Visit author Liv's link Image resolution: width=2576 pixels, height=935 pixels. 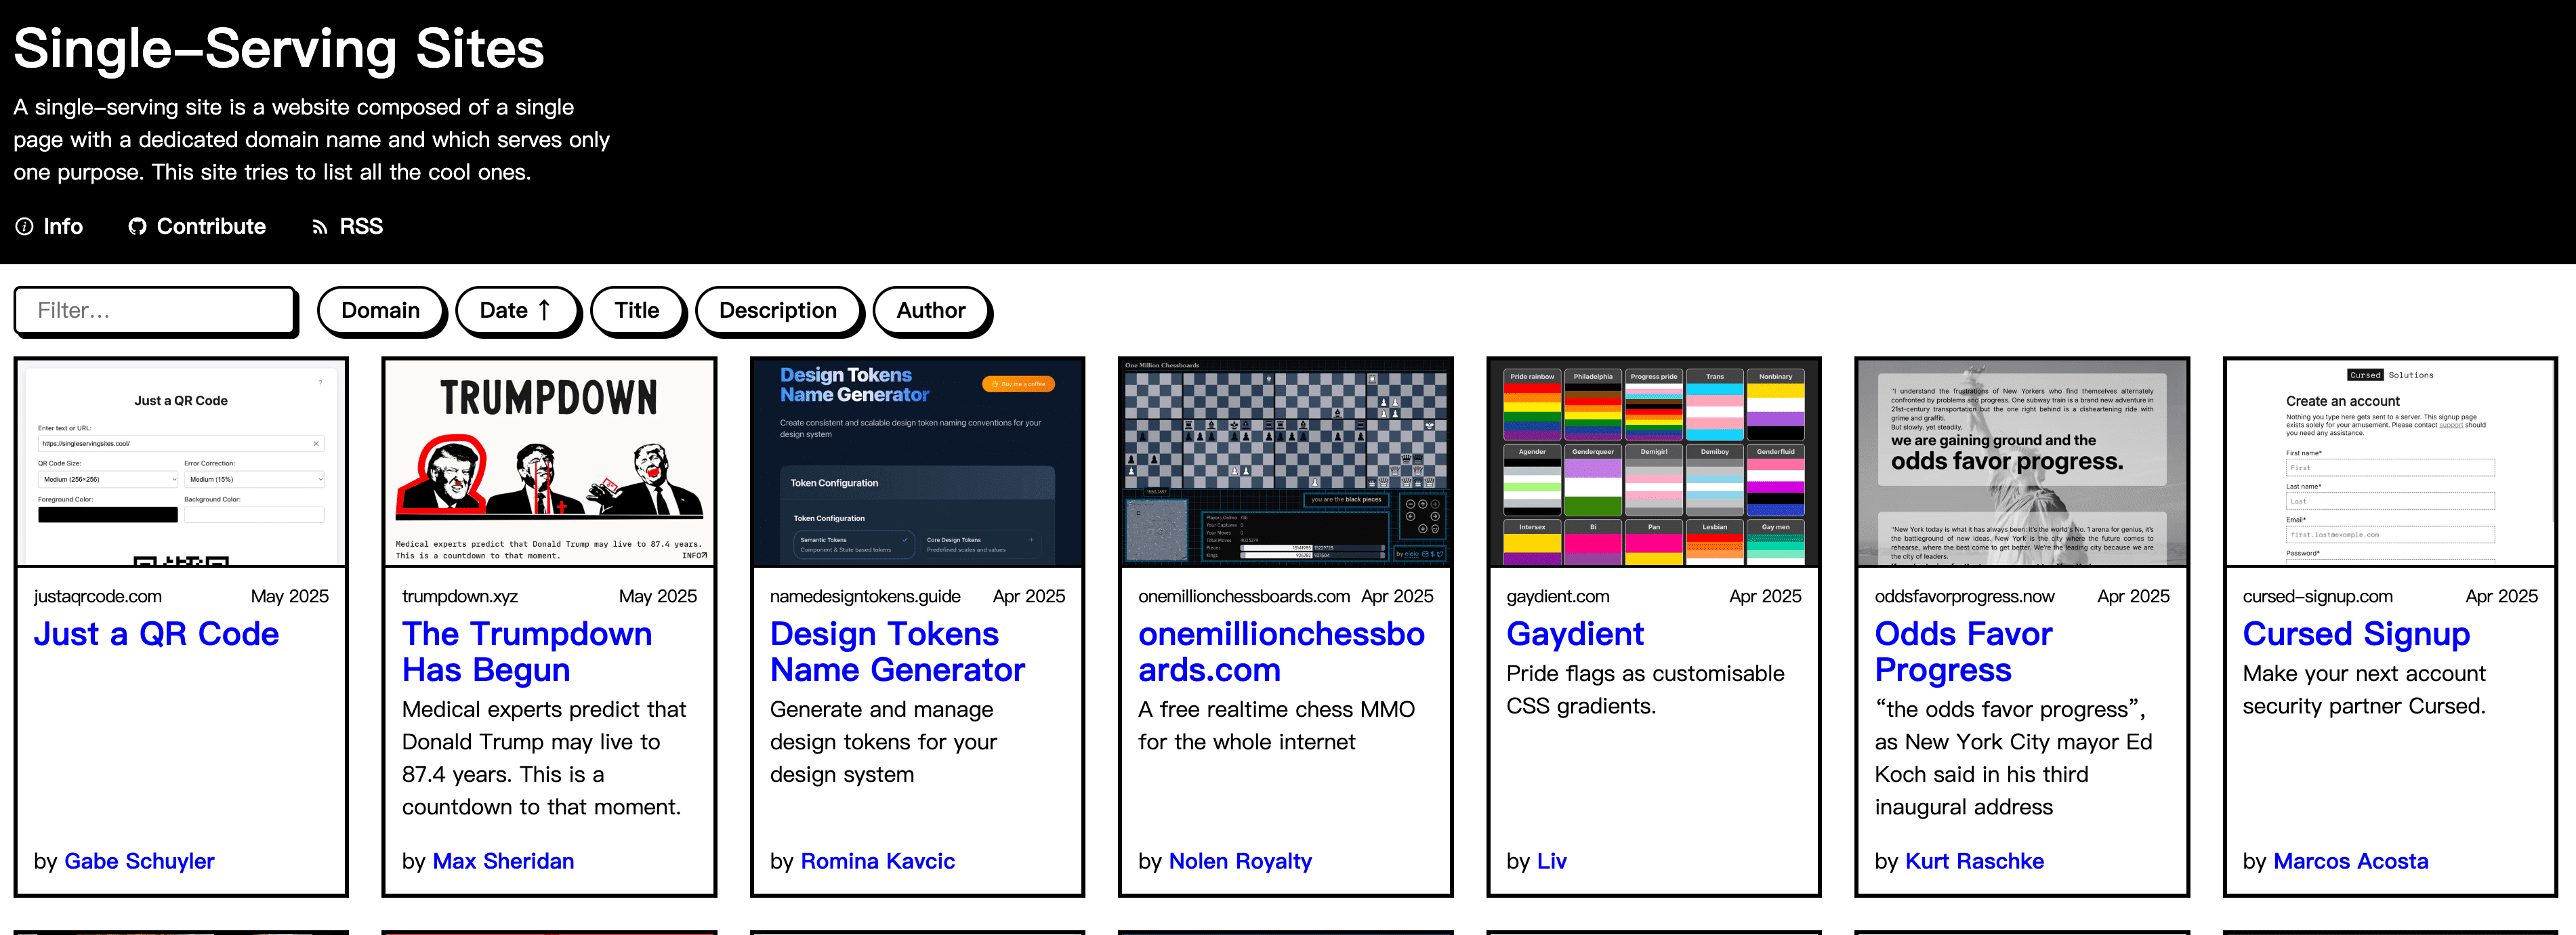coord(1551,861)
